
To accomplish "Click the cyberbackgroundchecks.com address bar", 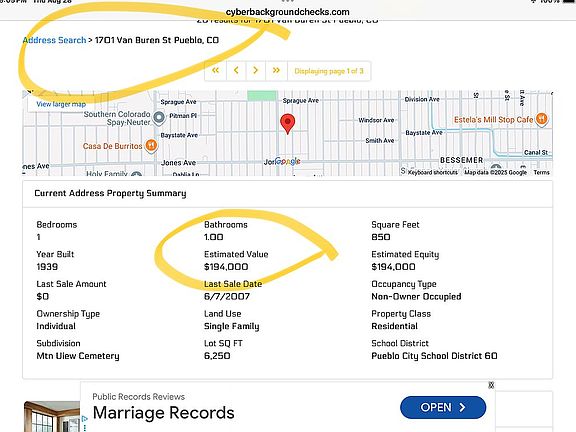I will point(288,12).
